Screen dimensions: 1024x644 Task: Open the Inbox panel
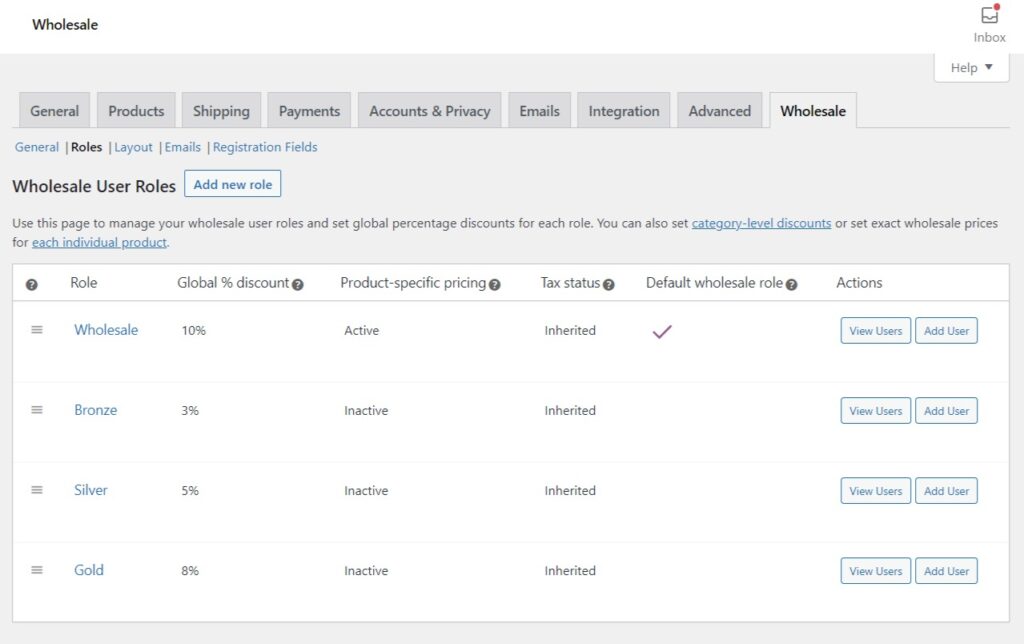coord(988,22)
